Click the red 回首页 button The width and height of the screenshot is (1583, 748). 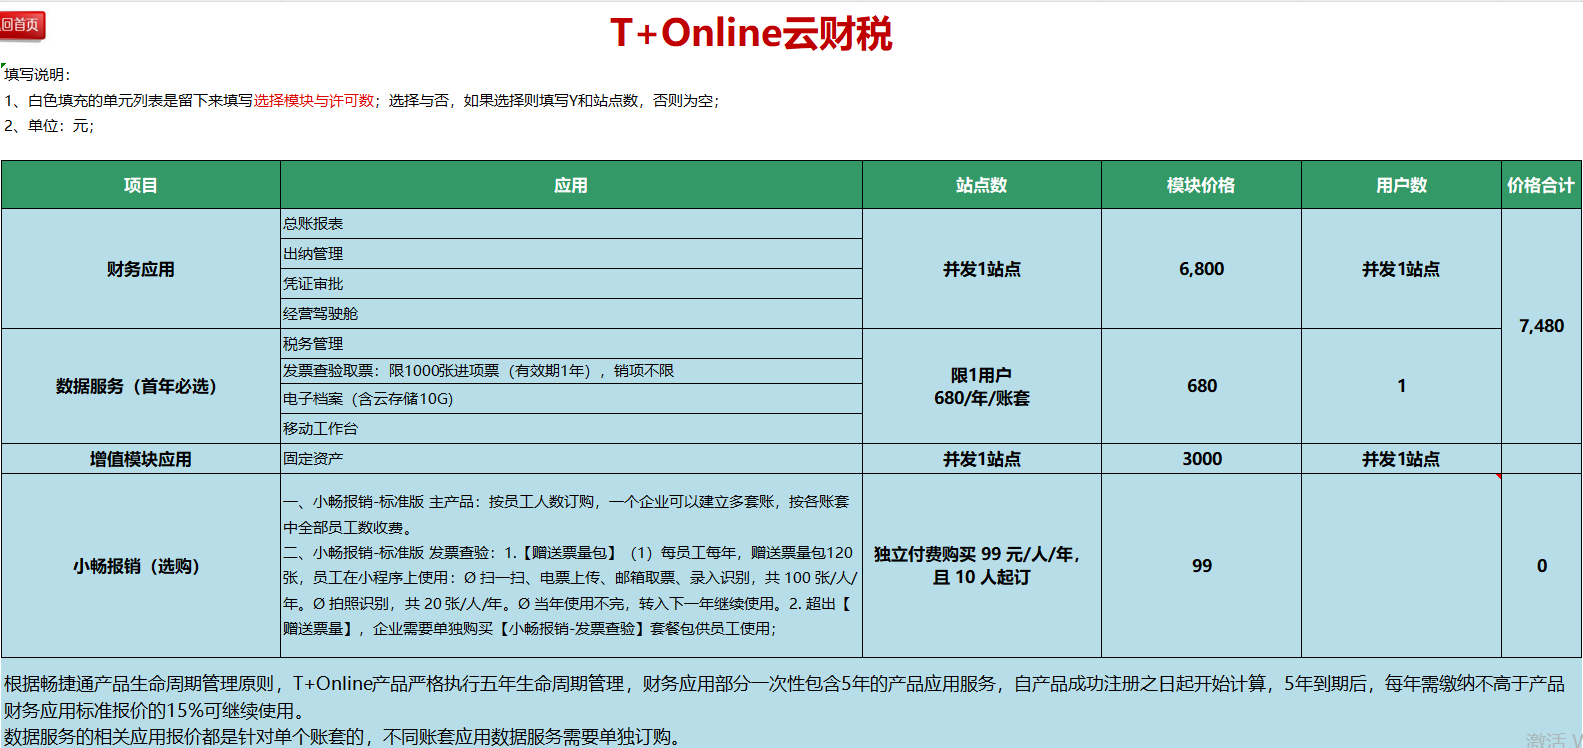coord(22,25)
